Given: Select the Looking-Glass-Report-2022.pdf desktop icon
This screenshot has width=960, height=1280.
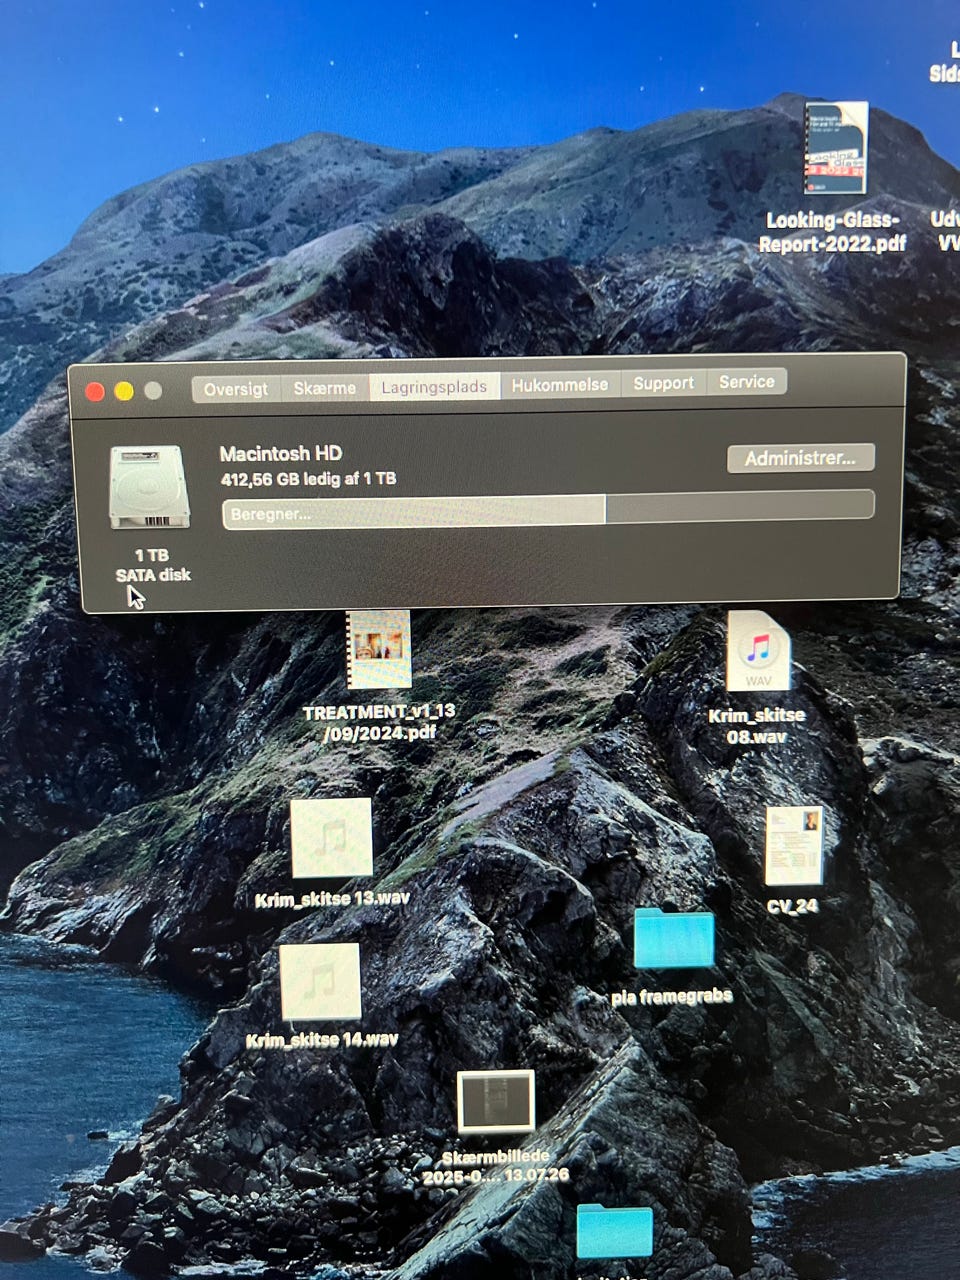Looking at the screenshot, I should [835, 149].
